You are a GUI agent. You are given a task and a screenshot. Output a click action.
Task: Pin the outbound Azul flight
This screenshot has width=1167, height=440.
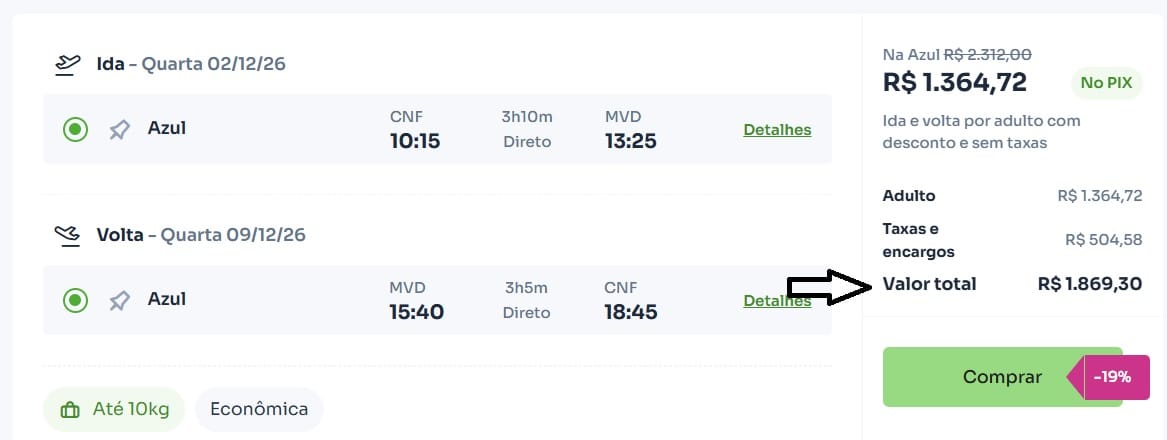coord(120,129)
